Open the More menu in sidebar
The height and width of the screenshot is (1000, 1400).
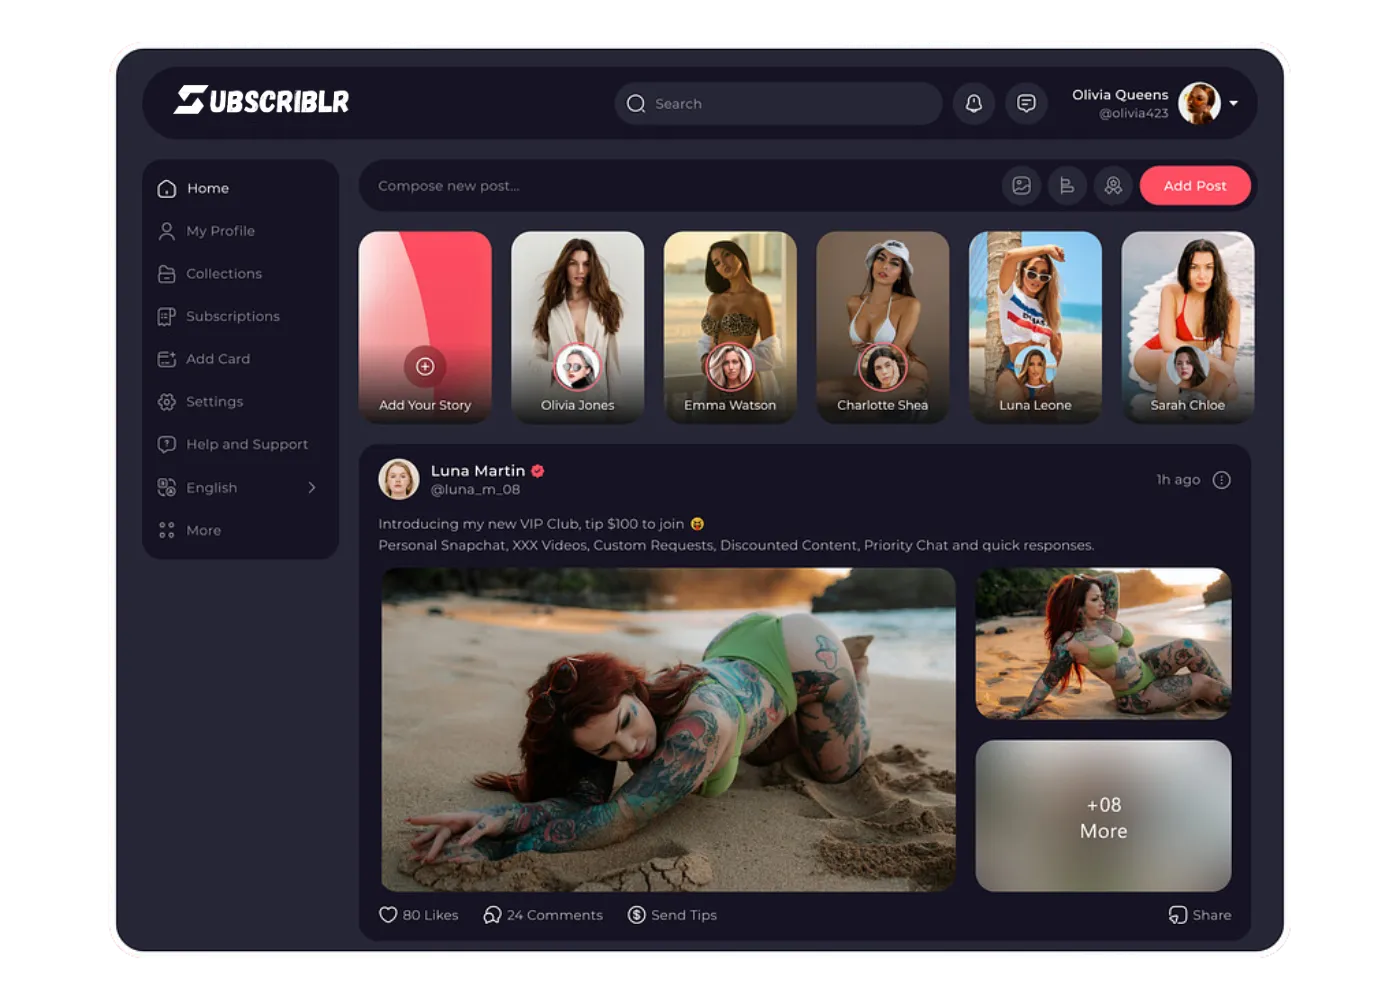203,530
